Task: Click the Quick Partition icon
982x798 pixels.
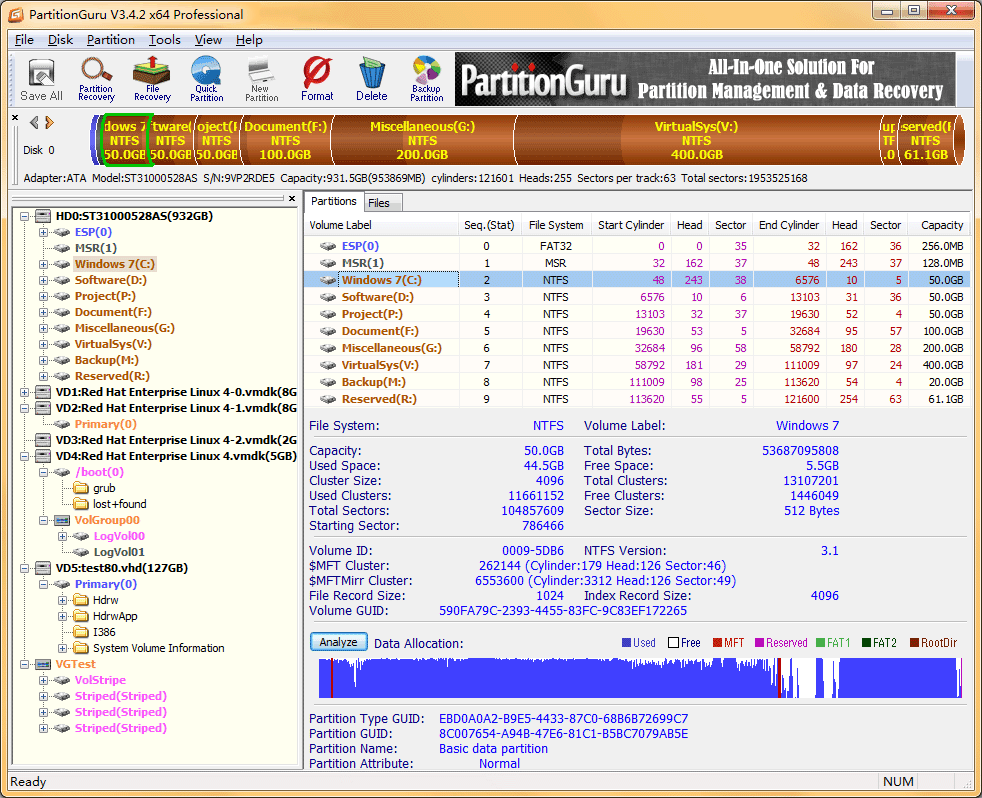Action: pos(206,80)
